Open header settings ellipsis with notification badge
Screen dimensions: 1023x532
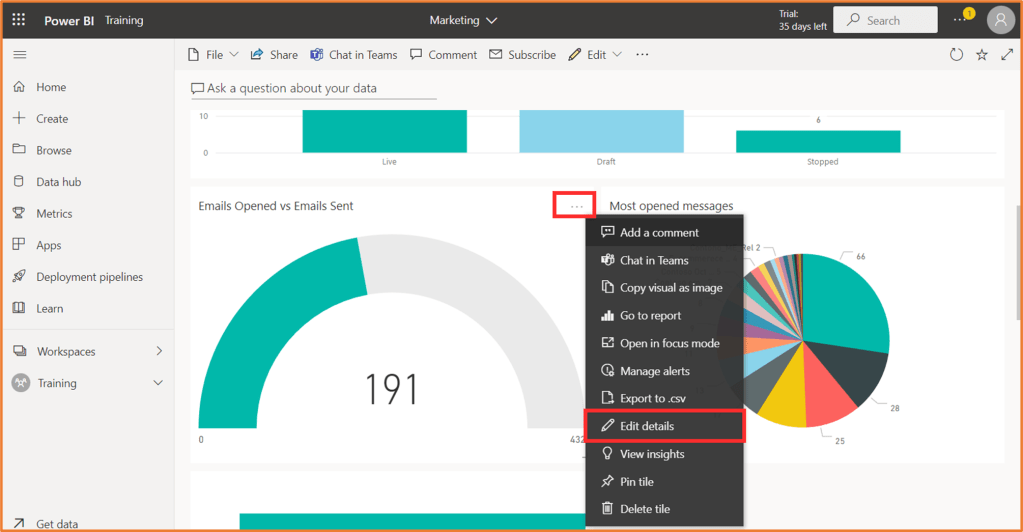click(962, 19)
